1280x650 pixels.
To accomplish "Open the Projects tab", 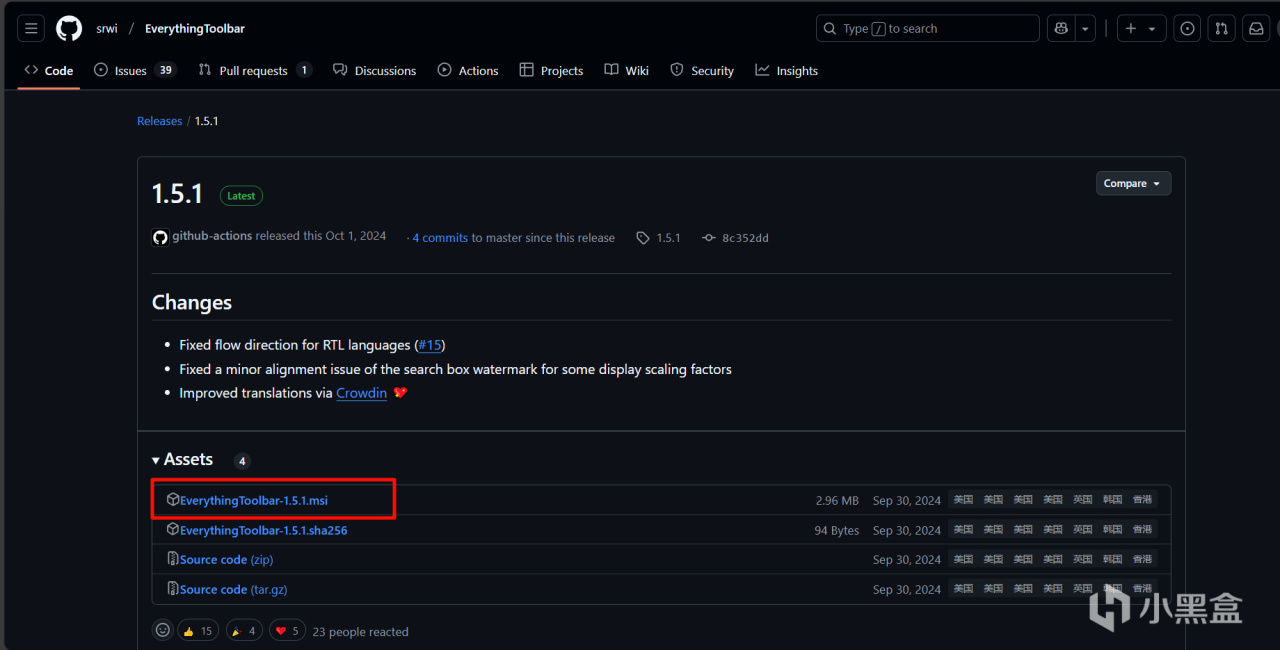I will pyautogui.click(x=552, y=70).
